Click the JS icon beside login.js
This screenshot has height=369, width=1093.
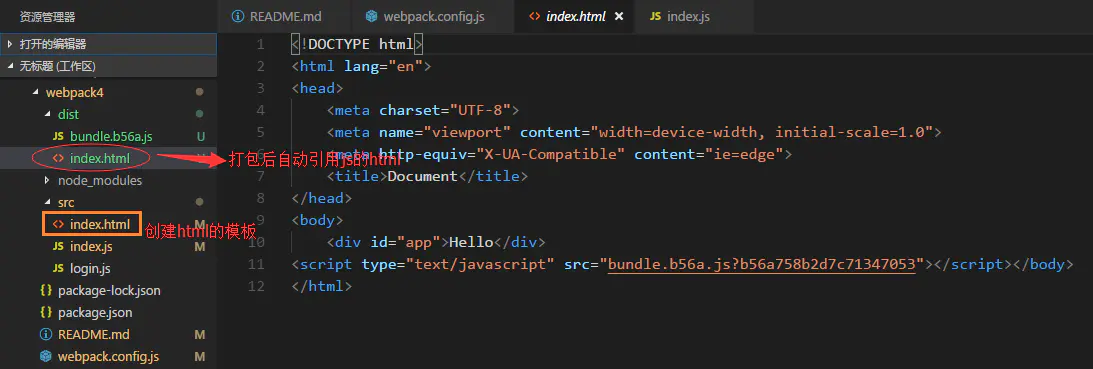click(x=59, y=269)
